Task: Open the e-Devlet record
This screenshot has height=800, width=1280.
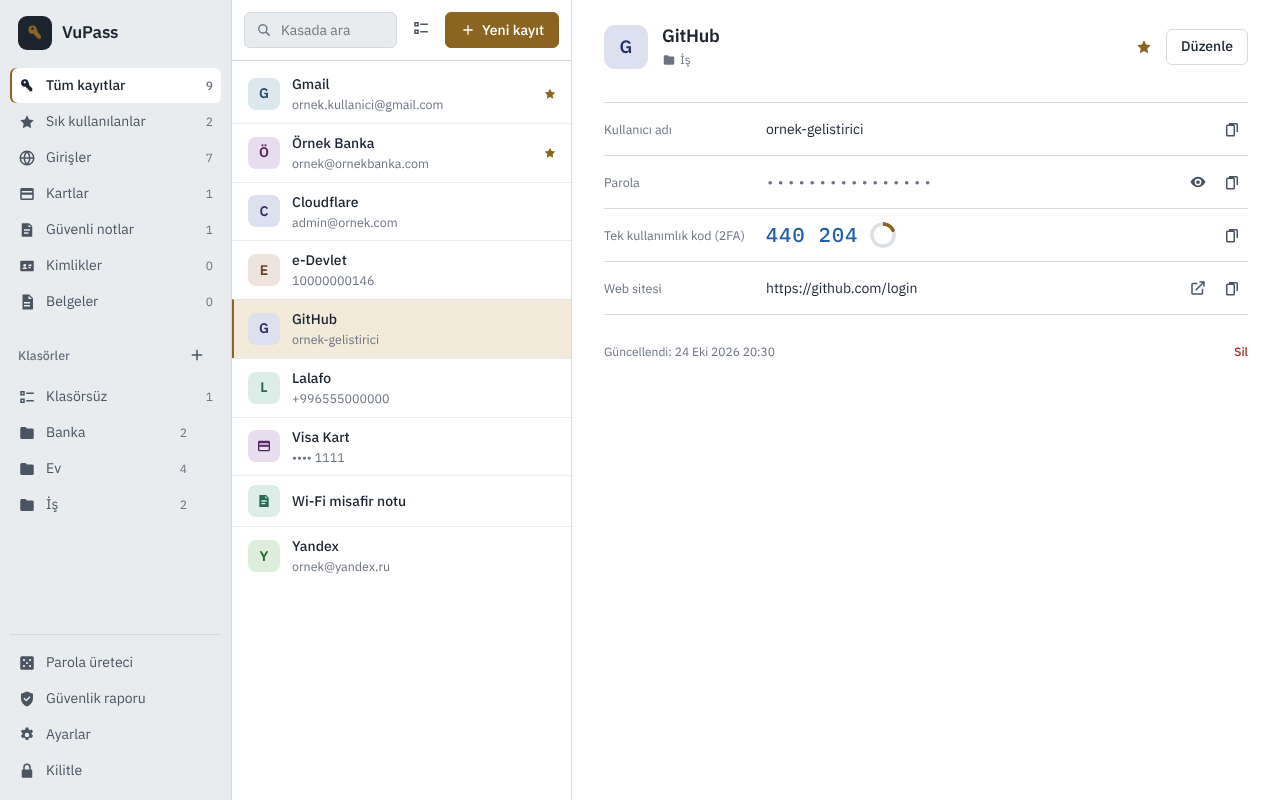Action: tap(401, 270)
